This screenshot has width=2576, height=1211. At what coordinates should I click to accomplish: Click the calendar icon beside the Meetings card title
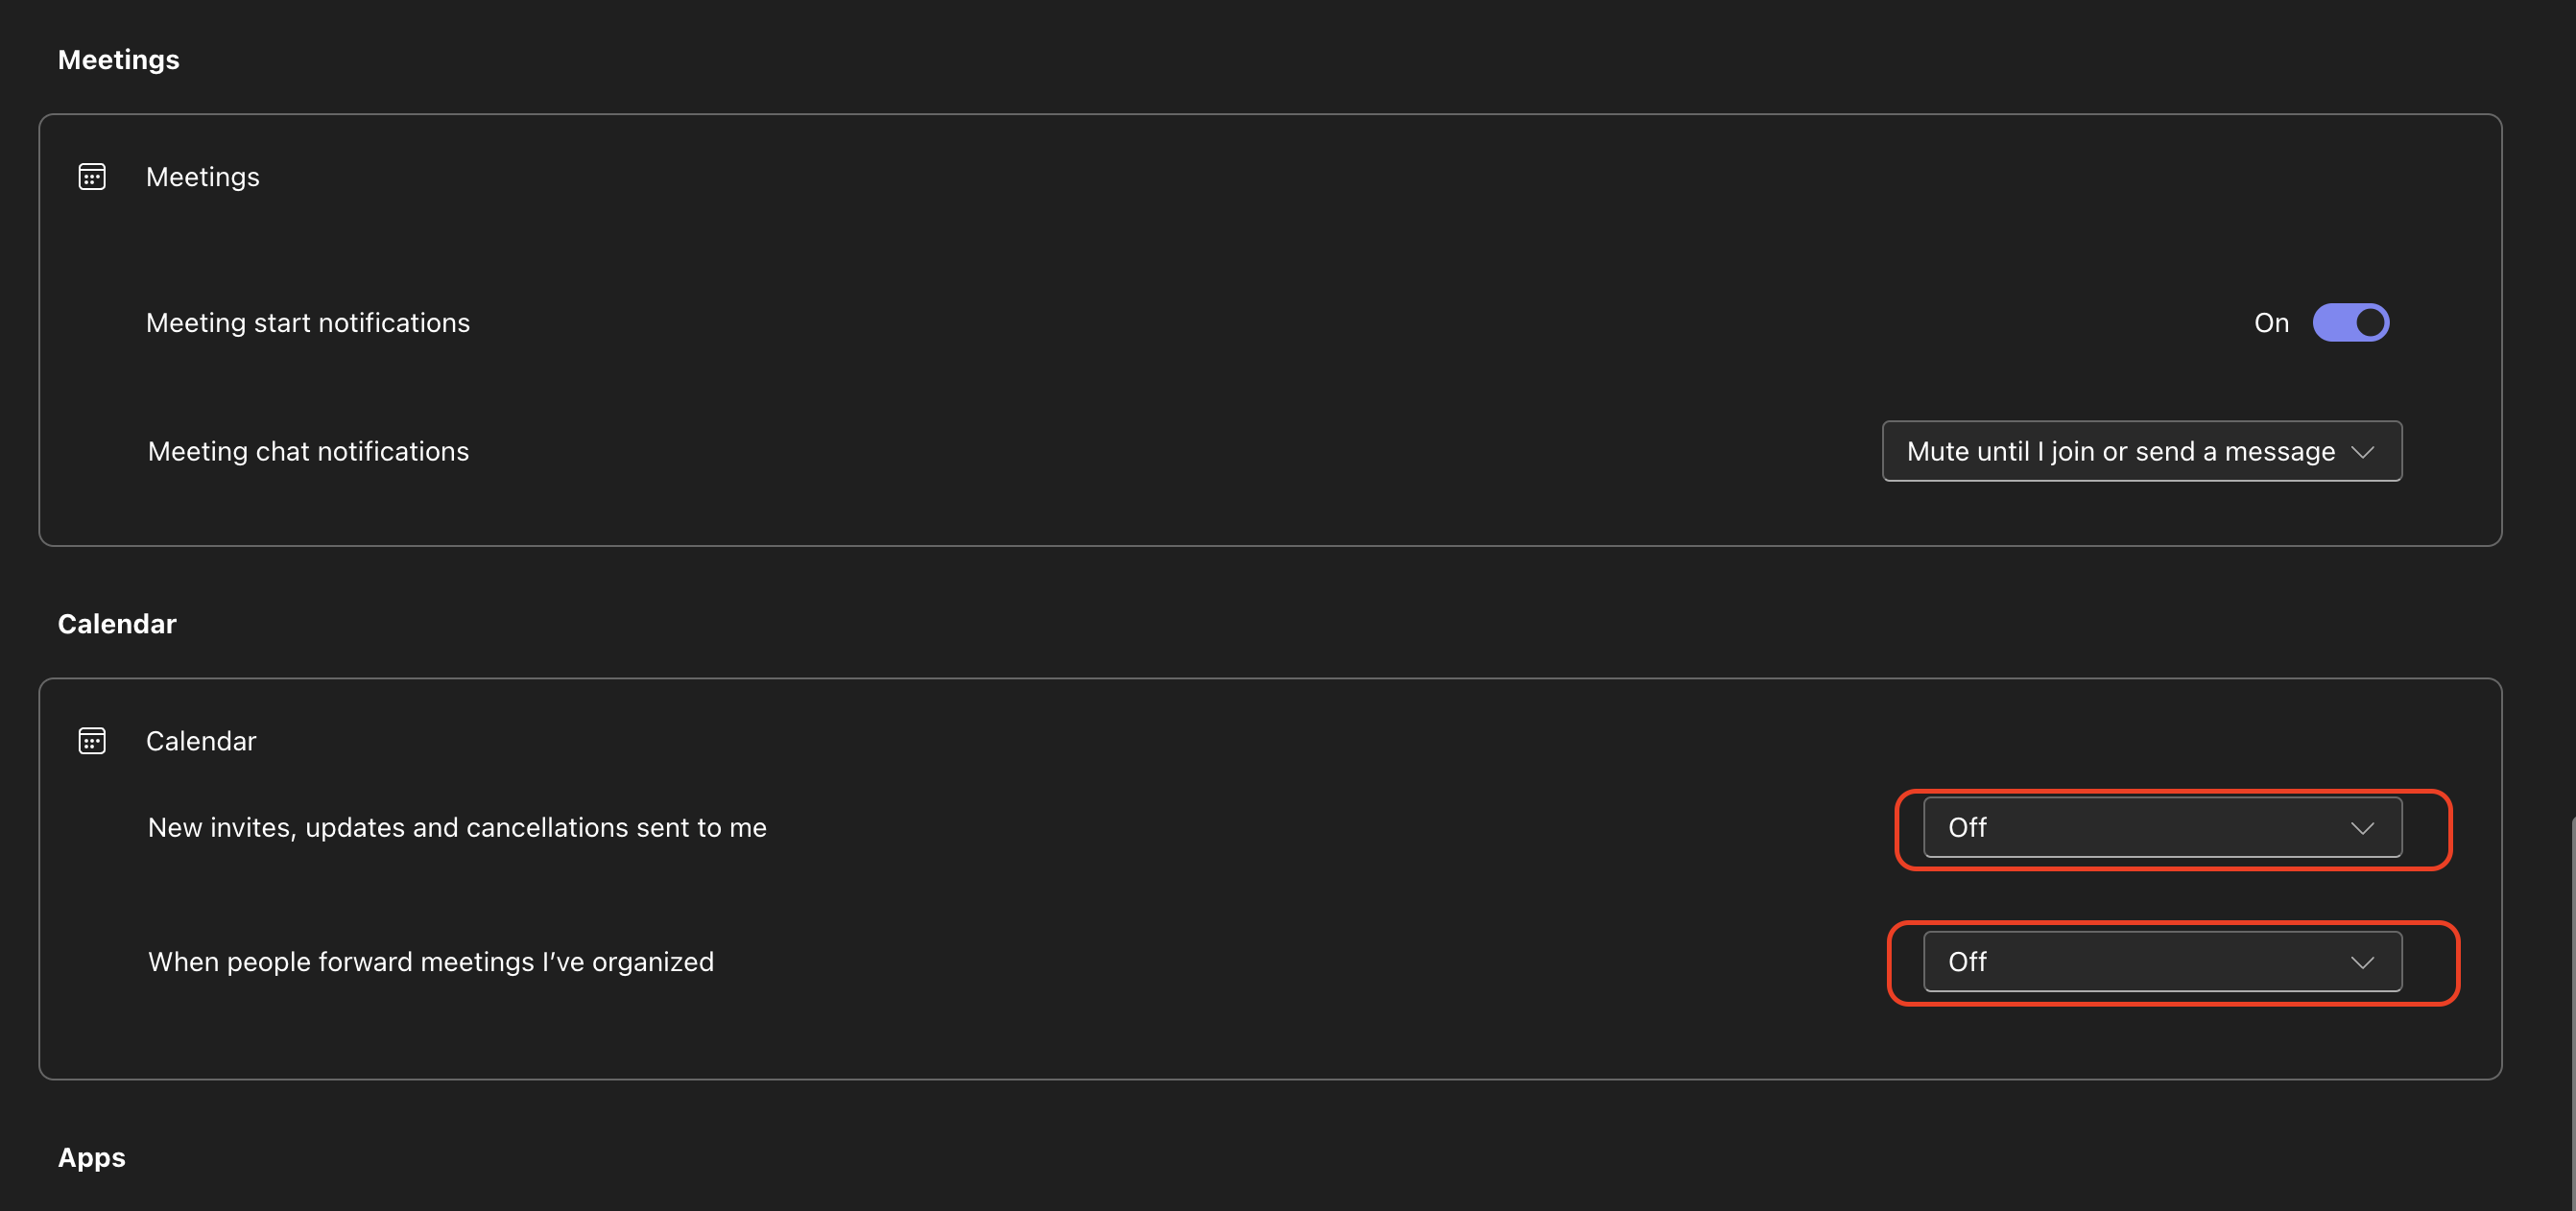(x=92, y=177)
